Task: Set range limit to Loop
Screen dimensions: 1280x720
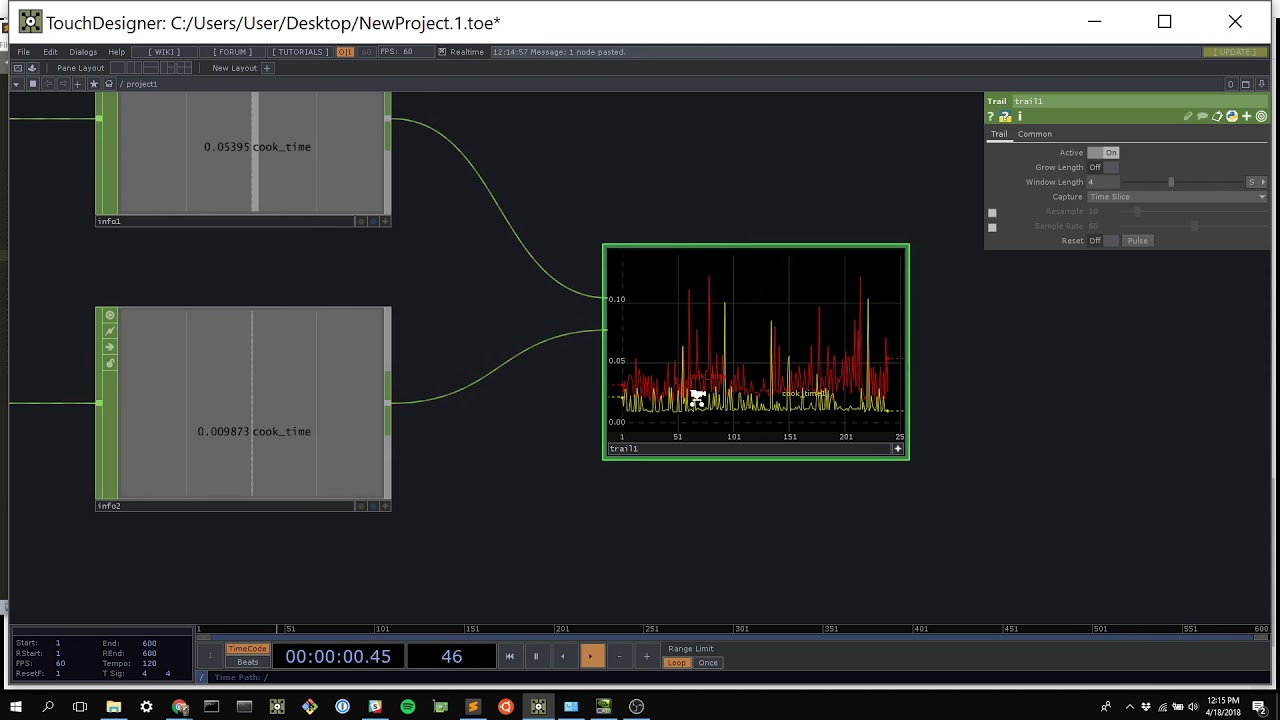Action: (678, 663)
